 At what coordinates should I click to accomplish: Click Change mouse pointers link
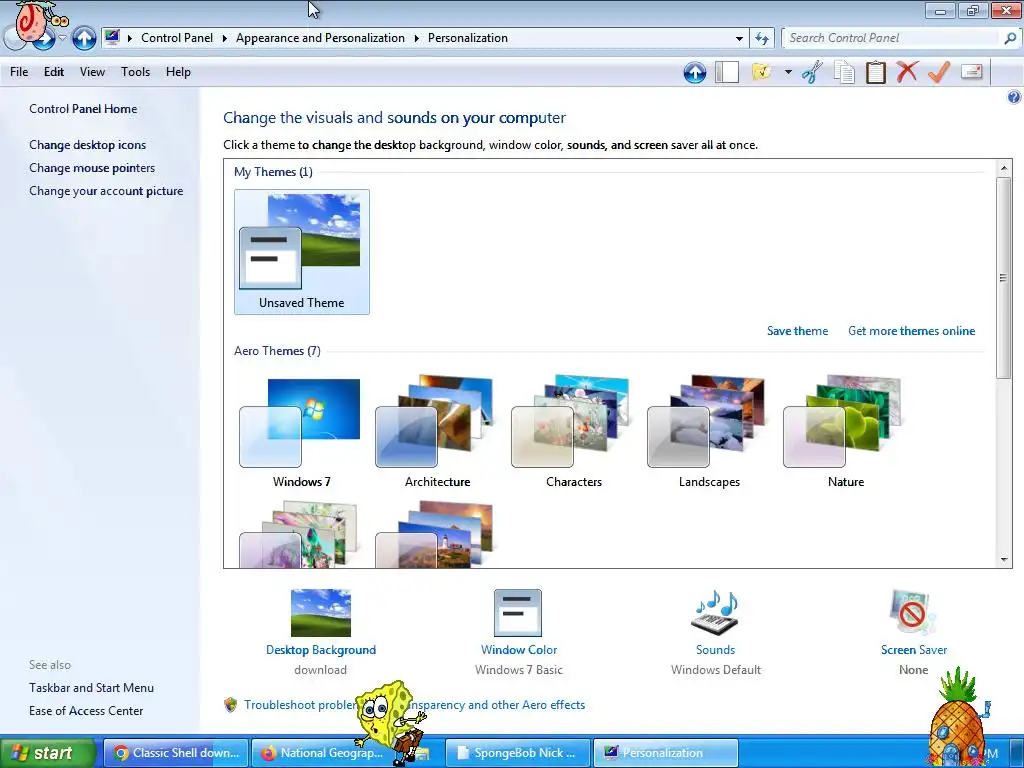pos(92,168)
